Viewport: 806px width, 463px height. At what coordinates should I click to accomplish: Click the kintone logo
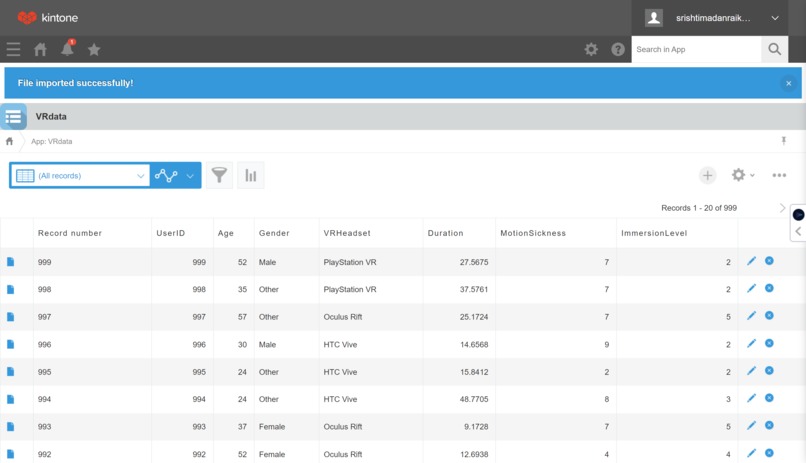point(47,17)
